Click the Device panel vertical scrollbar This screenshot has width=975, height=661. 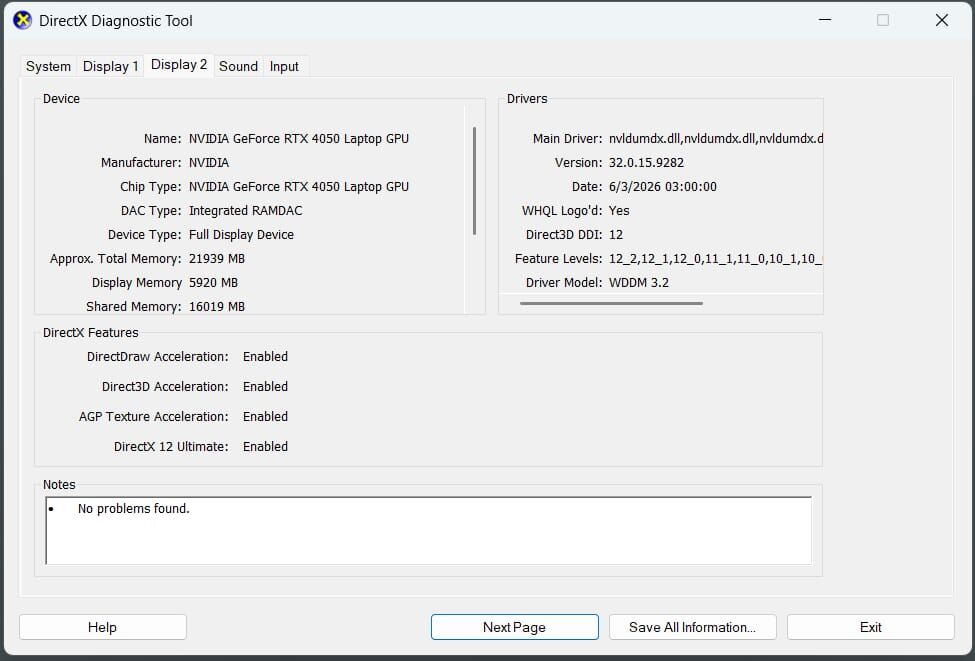(474, 181)
